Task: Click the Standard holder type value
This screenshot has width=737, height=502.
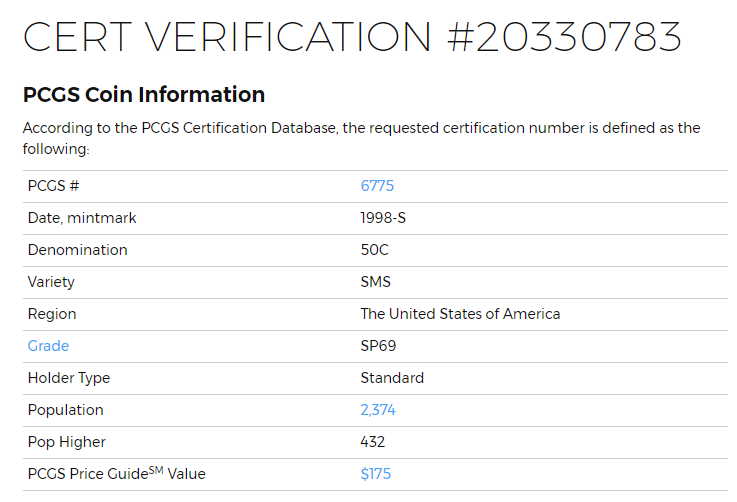Action: coord(392,378)
